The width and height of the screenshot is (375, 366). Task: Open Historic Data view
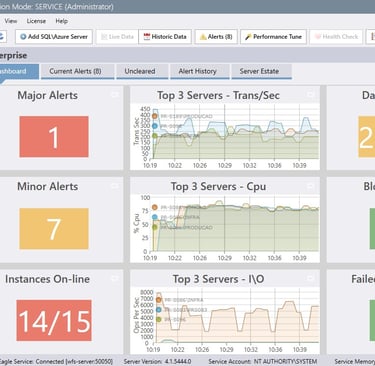coord(165,37)
